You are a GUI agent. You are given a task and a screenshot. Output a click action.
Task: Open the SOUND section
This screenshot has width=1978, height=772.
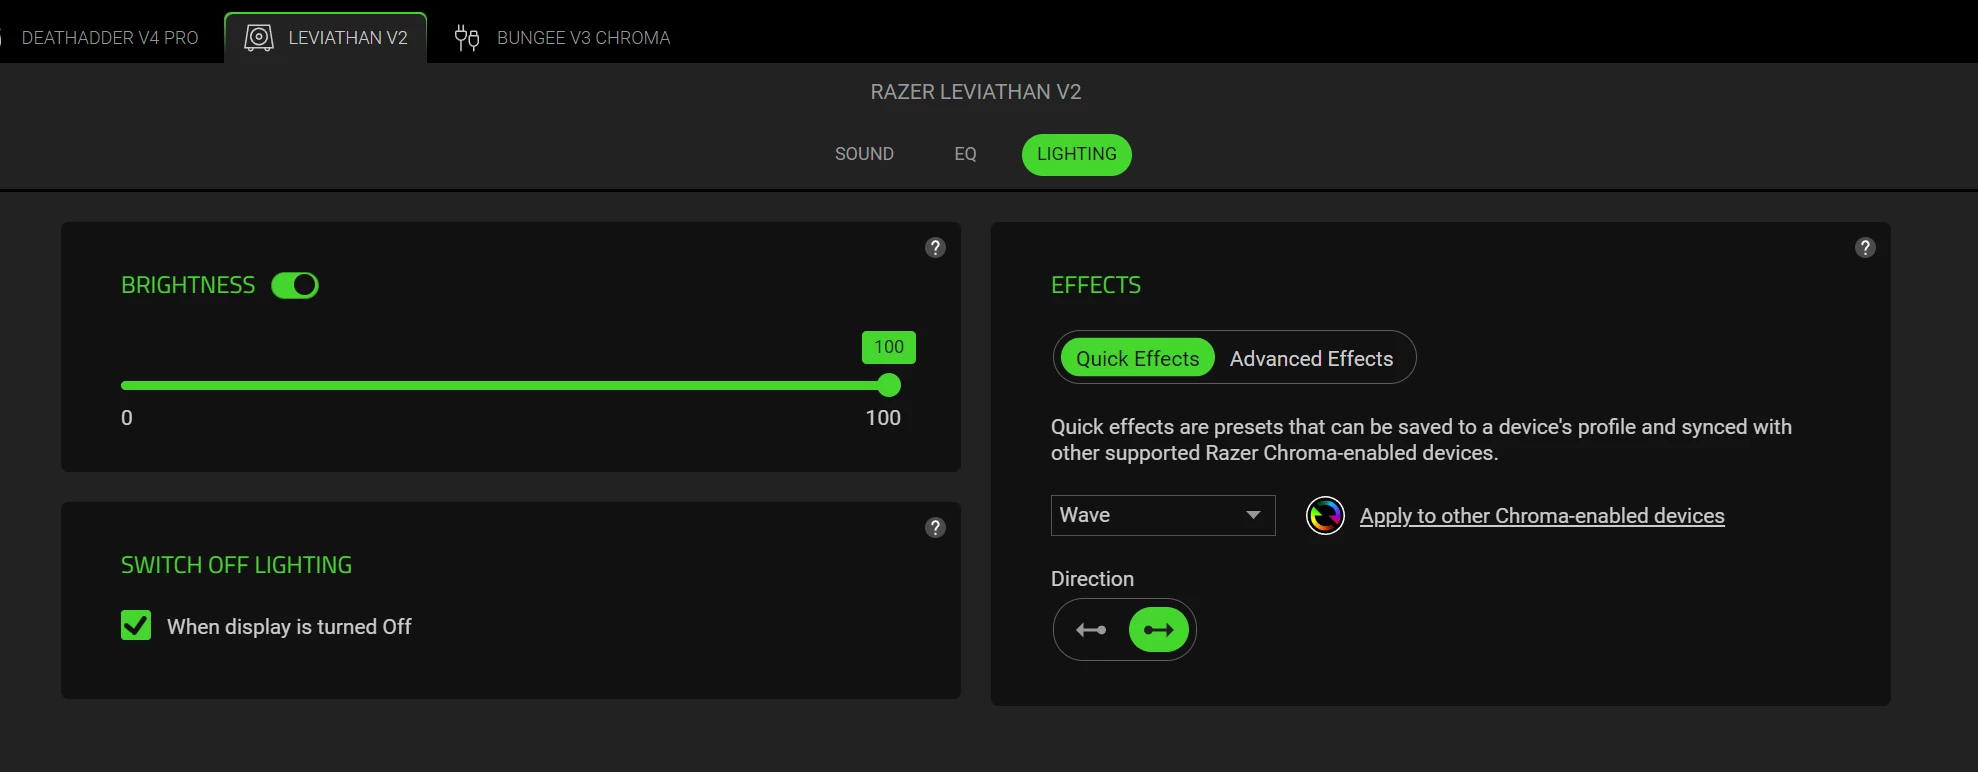tap(864, 154)
